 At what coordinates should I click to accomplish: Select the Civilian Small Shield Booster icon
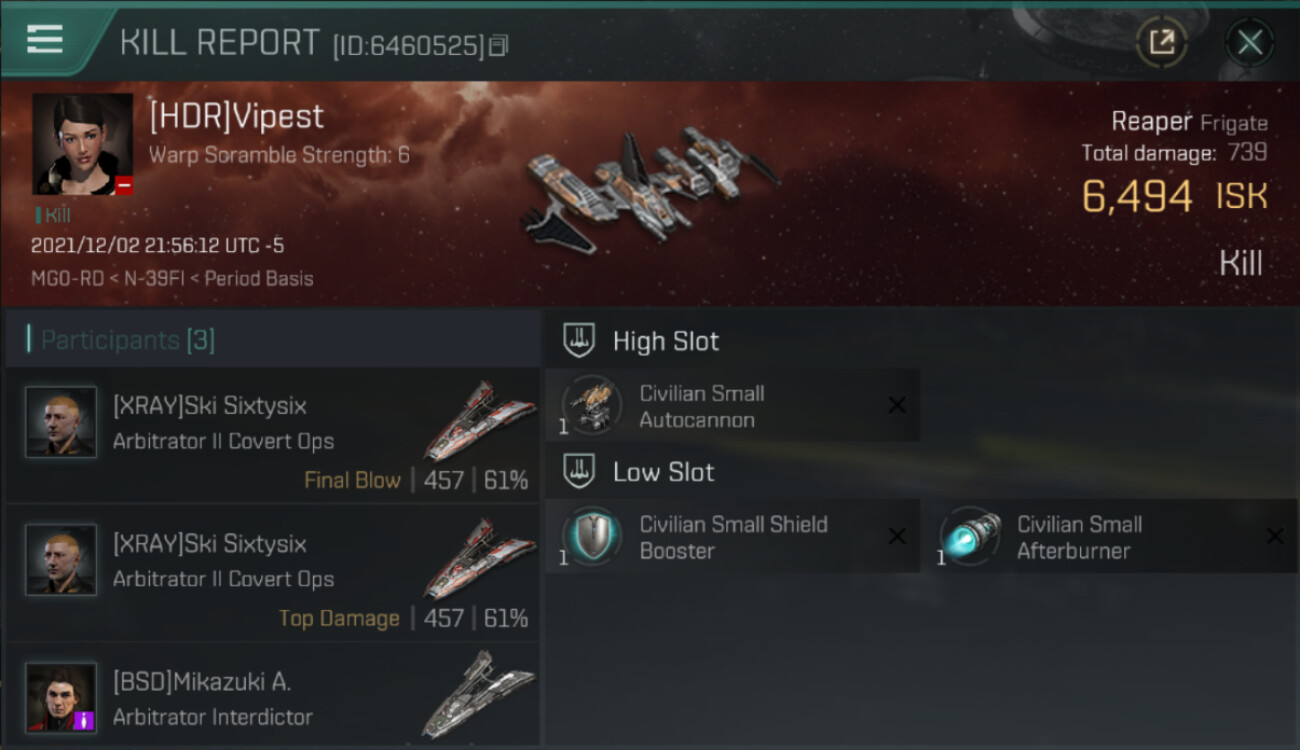(591, 537)
